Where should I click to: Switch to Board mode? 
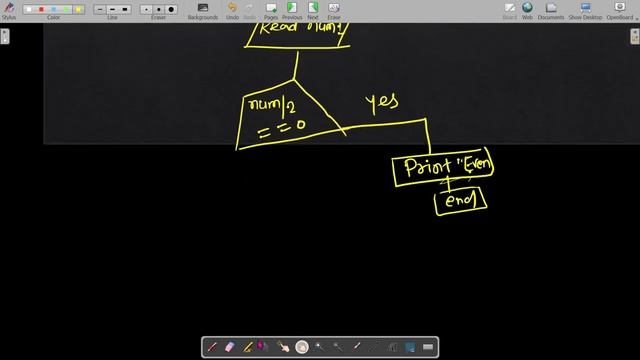(509, 11)
